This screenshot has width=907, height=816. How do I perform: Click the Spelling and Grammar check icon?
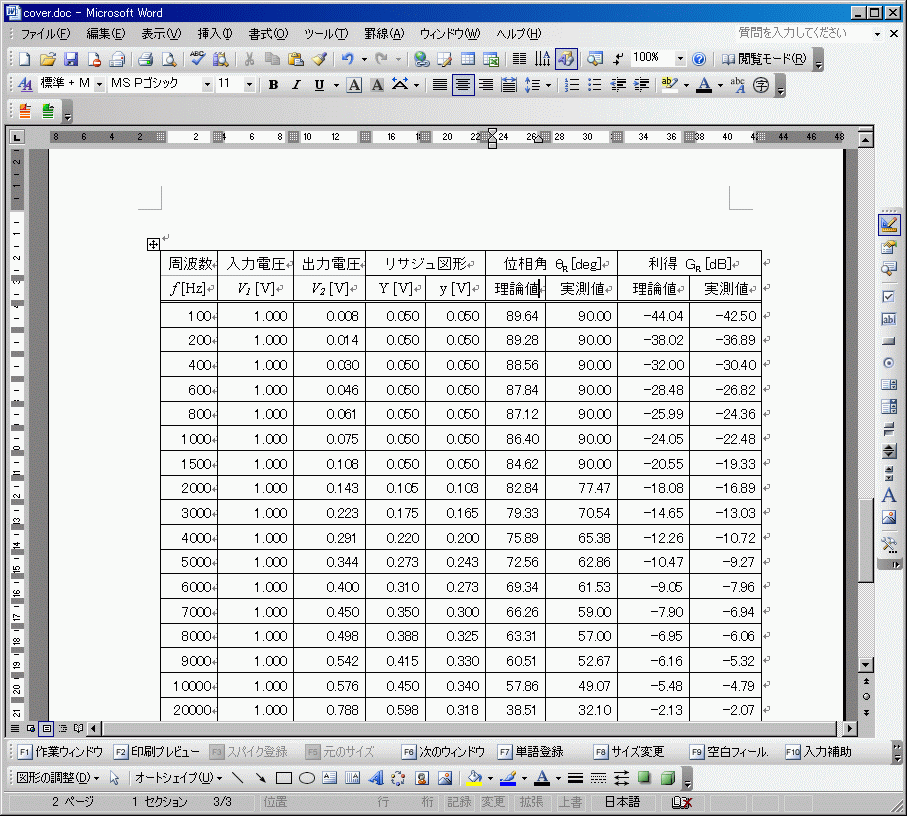(197, 59)
